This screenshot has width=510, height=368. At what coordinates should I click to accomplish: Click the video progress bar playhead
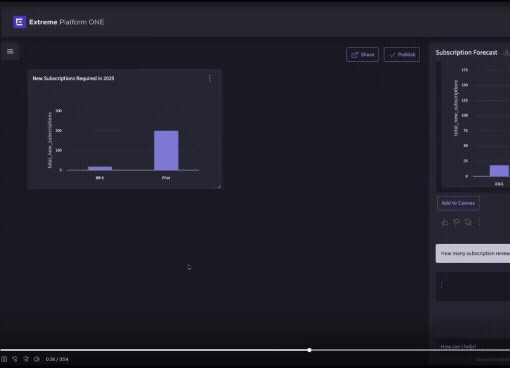point(309,350)
